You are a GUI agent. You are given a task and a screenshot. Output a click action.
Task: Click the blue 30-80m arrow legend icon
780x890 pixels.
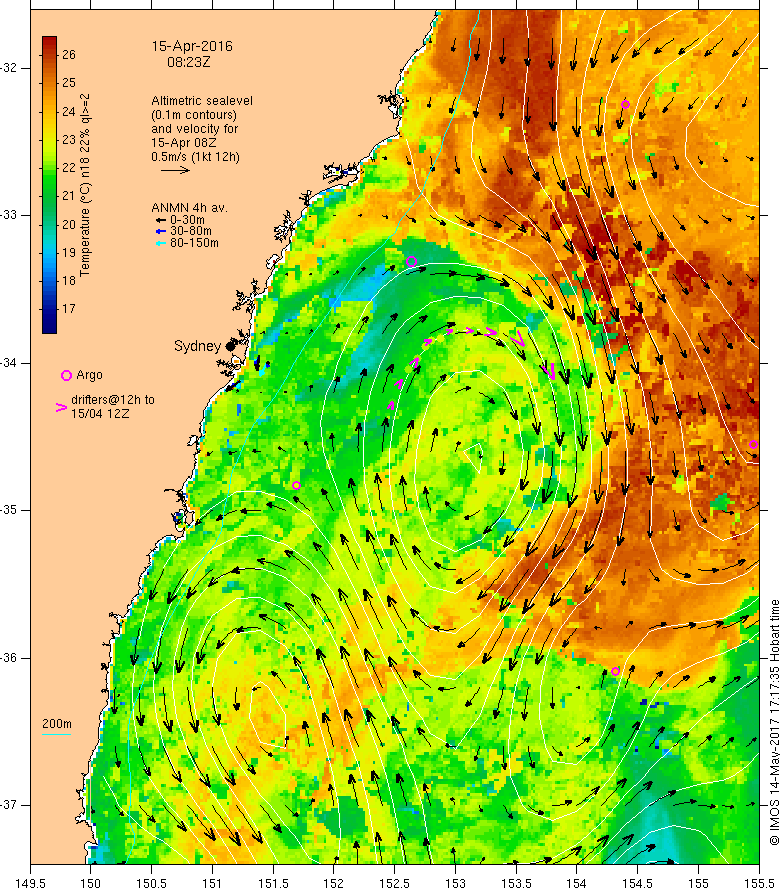pos(161,232)
